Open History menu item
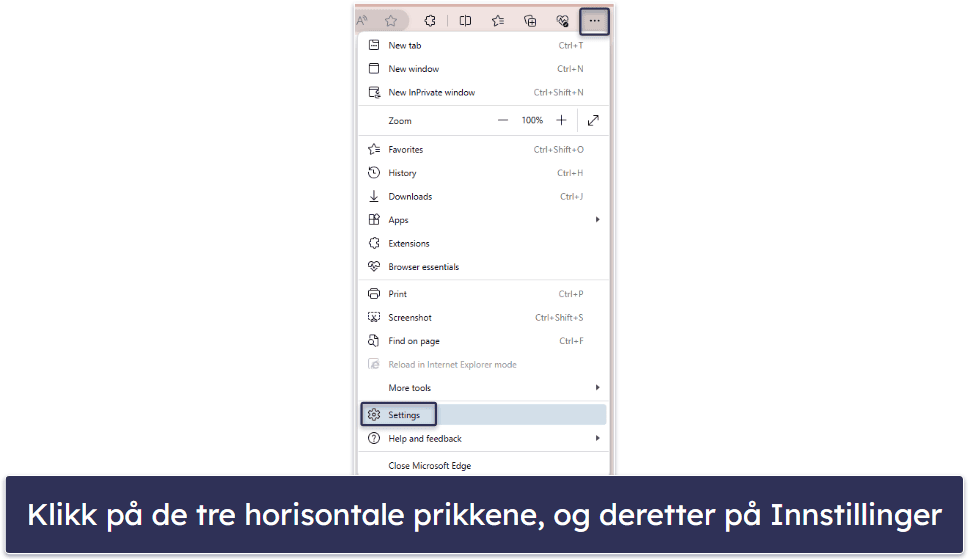This screenshot has height=559, width=969. coord(483,173)
